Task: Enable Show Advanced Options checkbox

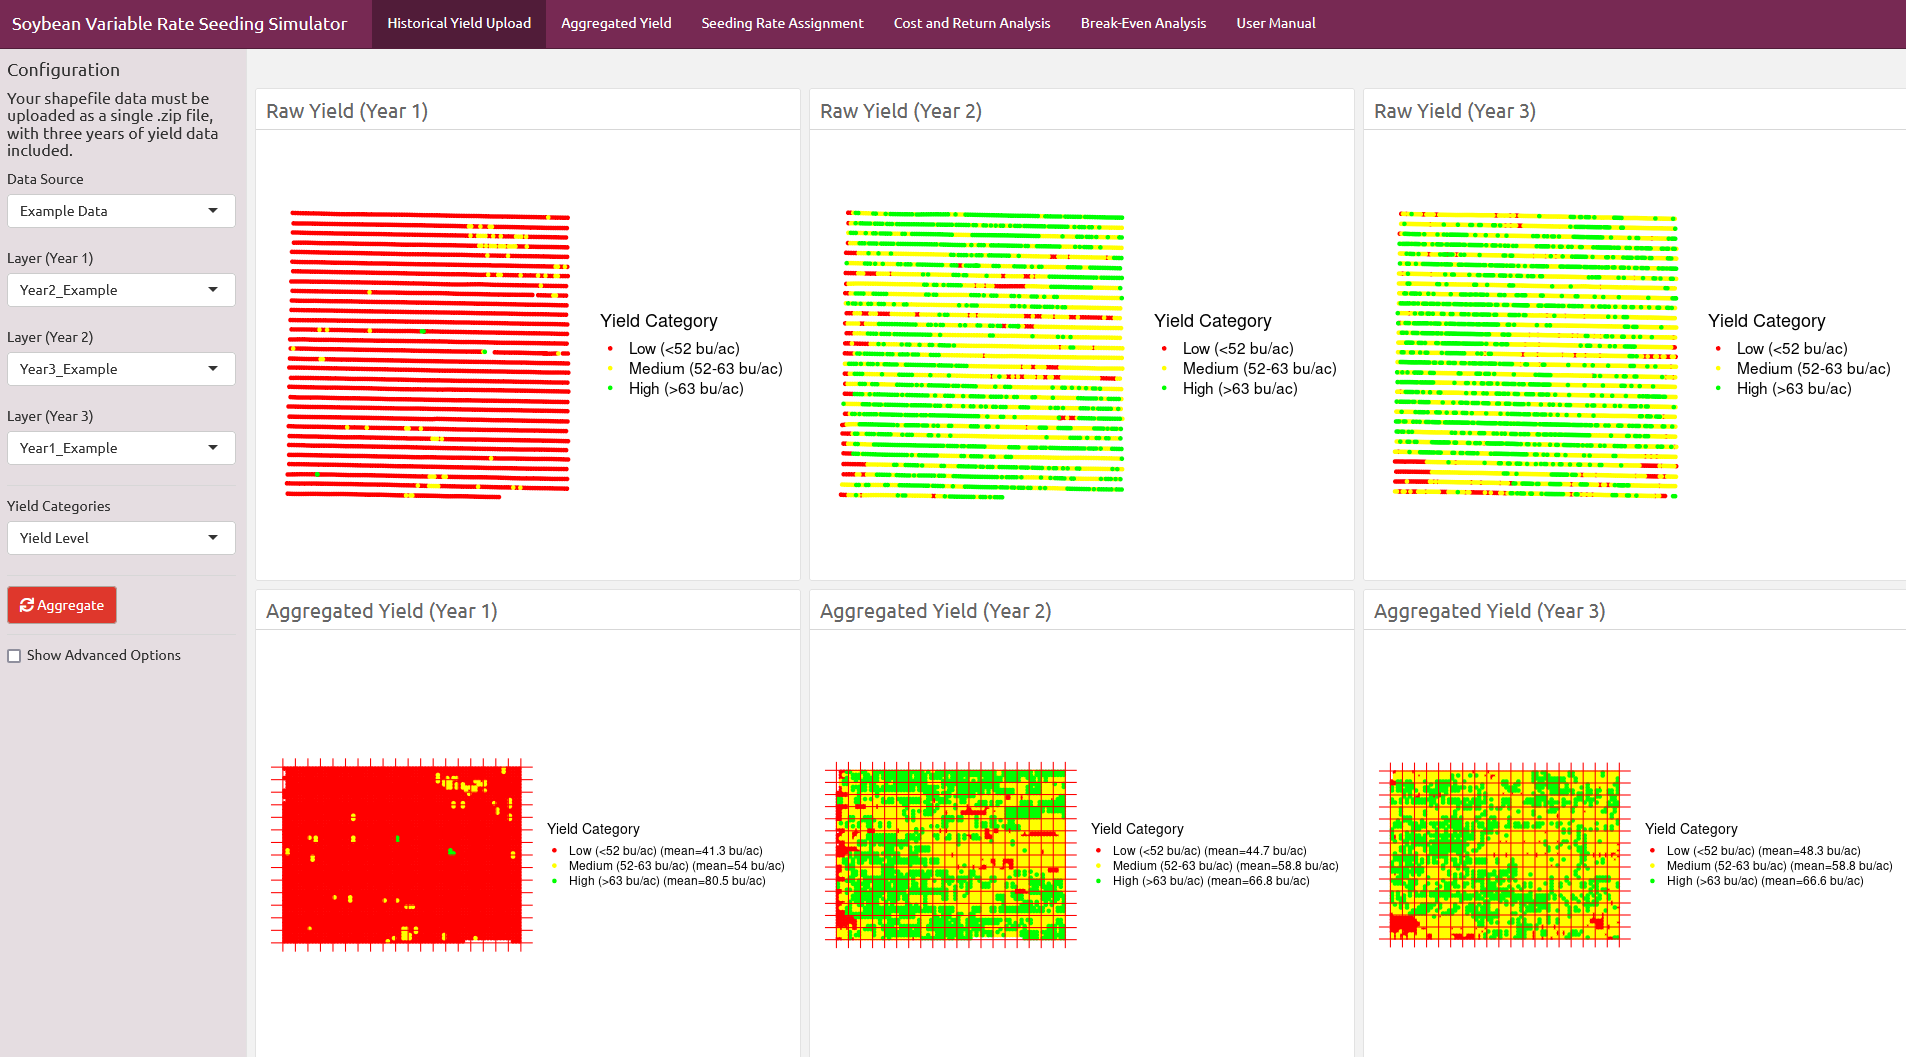Action: (14, 656)
